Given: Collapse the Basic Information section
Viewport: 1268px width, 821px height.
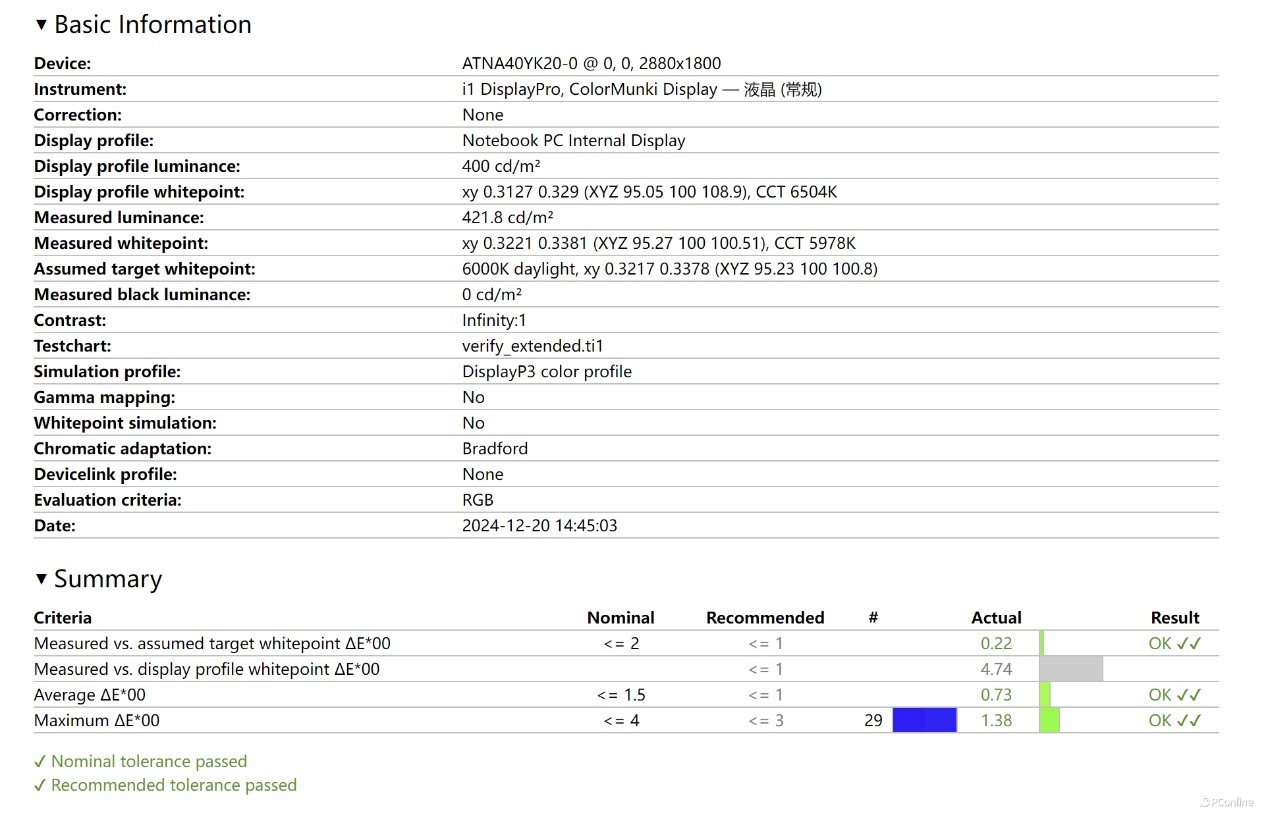Looking at the screenshot, I should 41,24.
